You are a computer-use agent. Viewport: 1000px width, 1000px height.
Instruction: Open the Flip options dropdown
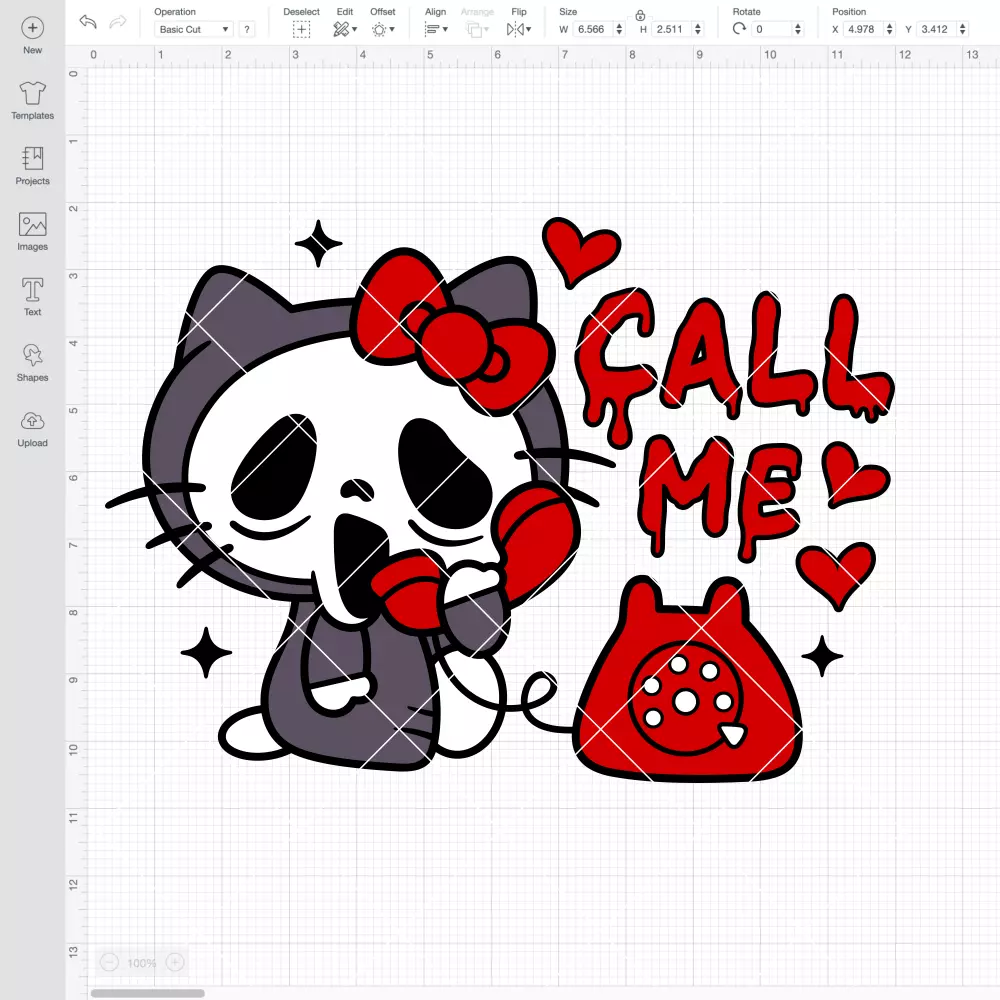(518, 29)
